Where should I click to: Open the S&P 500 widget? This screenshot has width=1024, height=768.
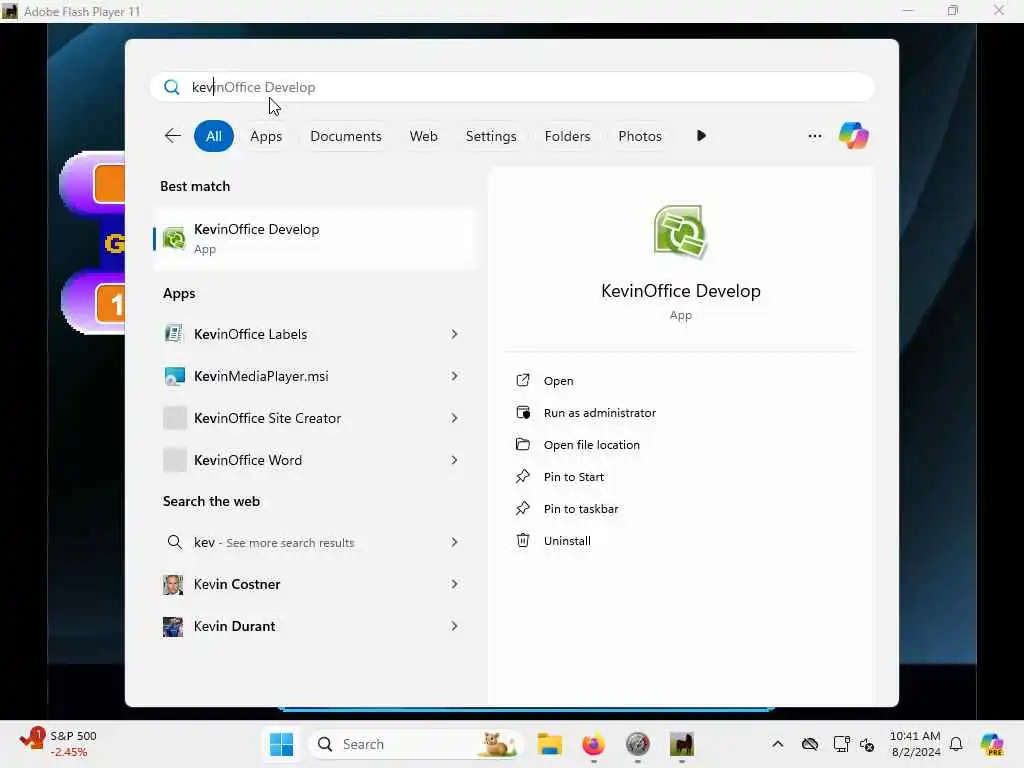(x=58, y=744)
